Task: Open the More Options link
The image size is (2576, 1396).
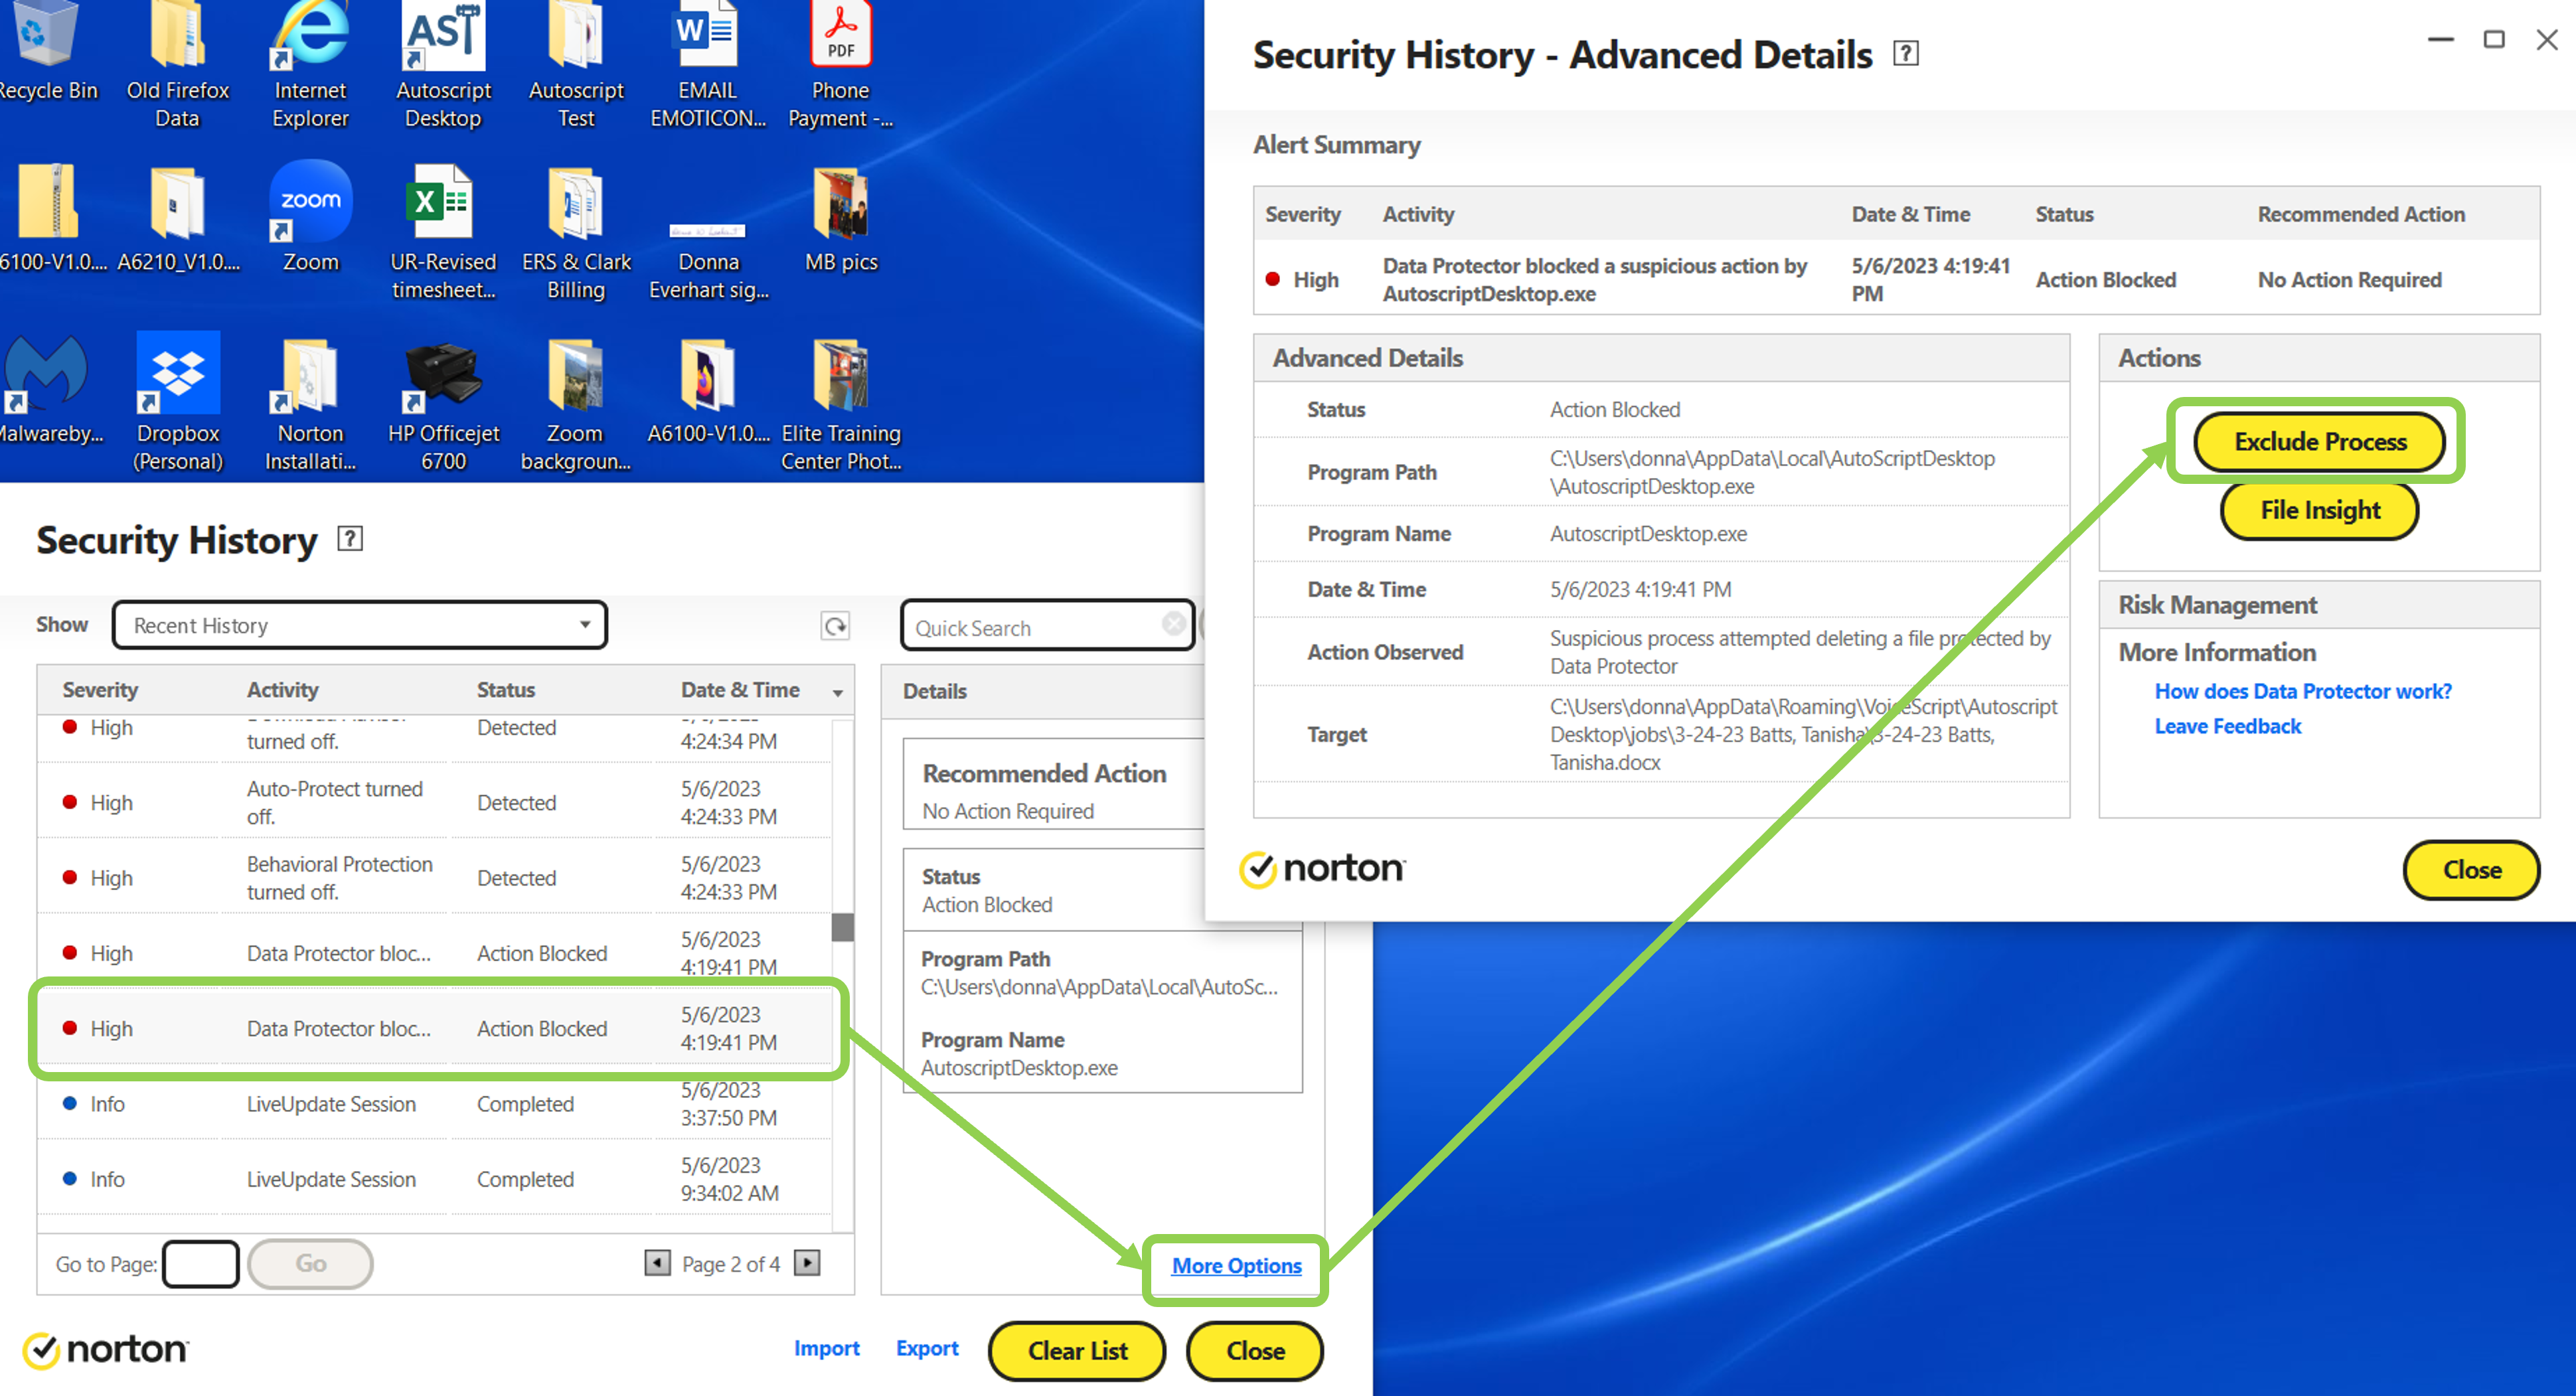Action: click(x=1236, y=1266)
